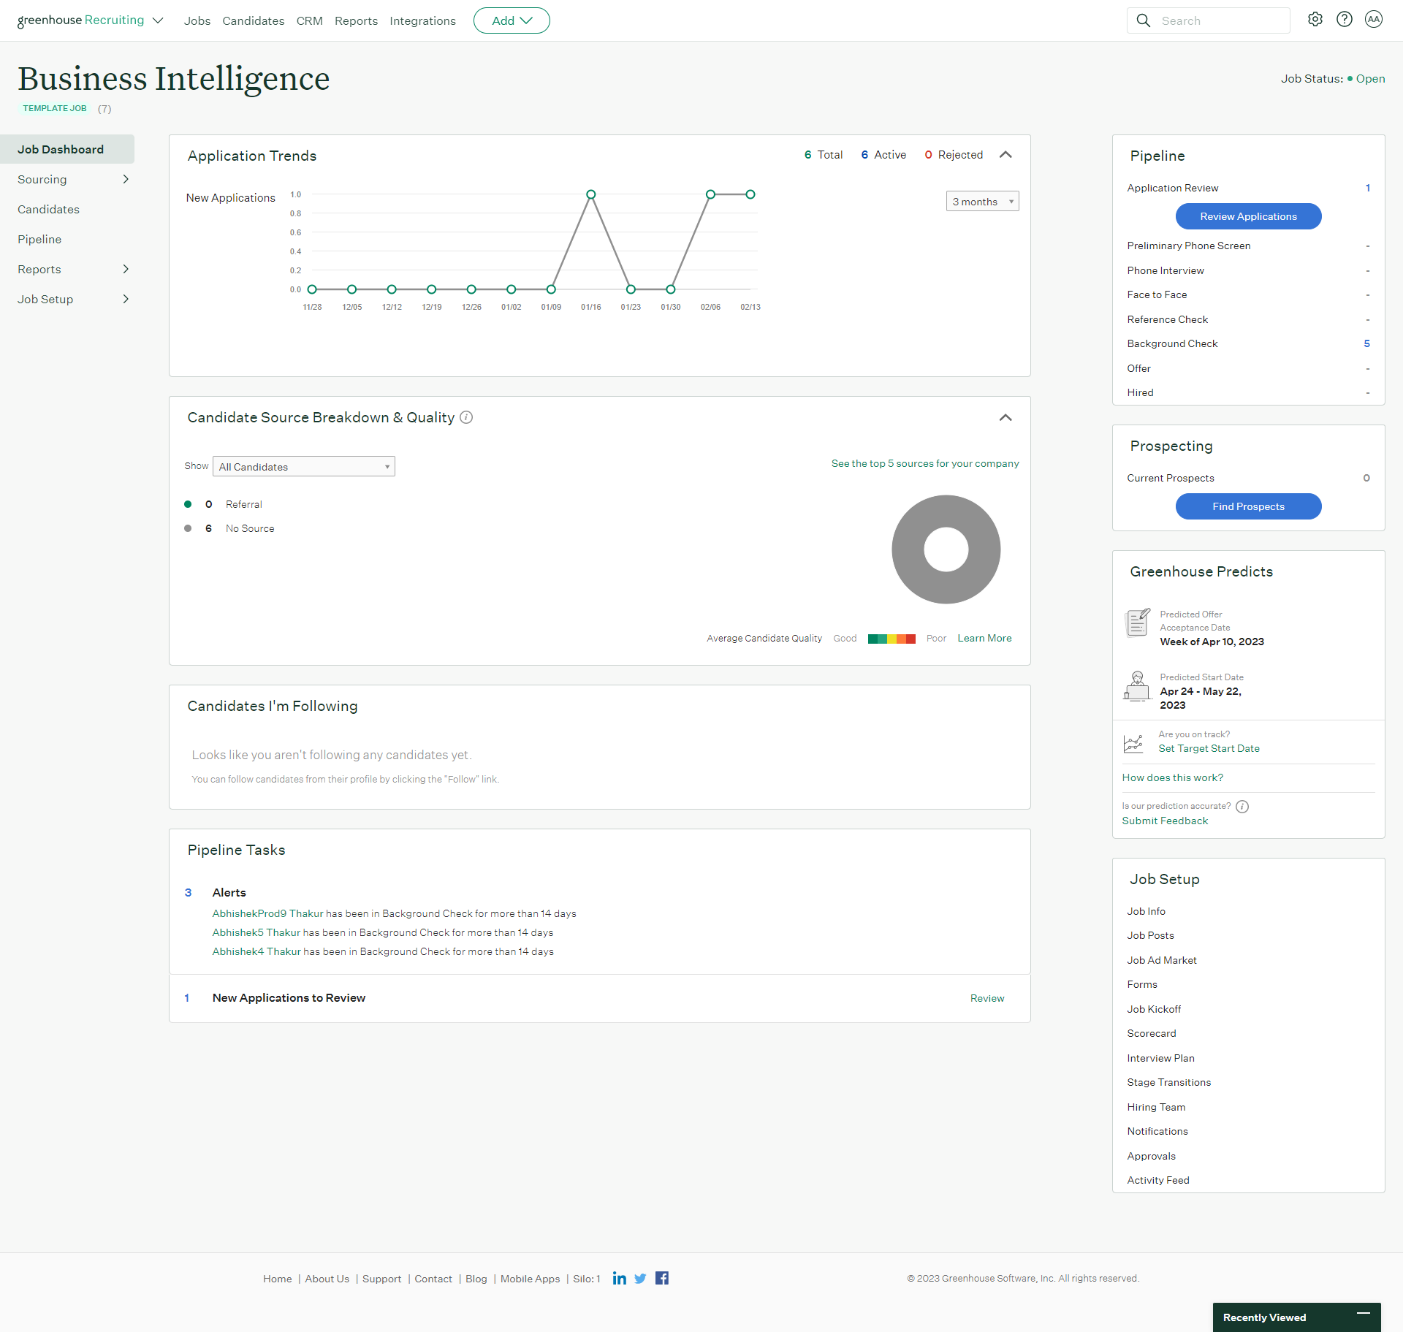Click the green Referral legend dot

tap(188, 504)
